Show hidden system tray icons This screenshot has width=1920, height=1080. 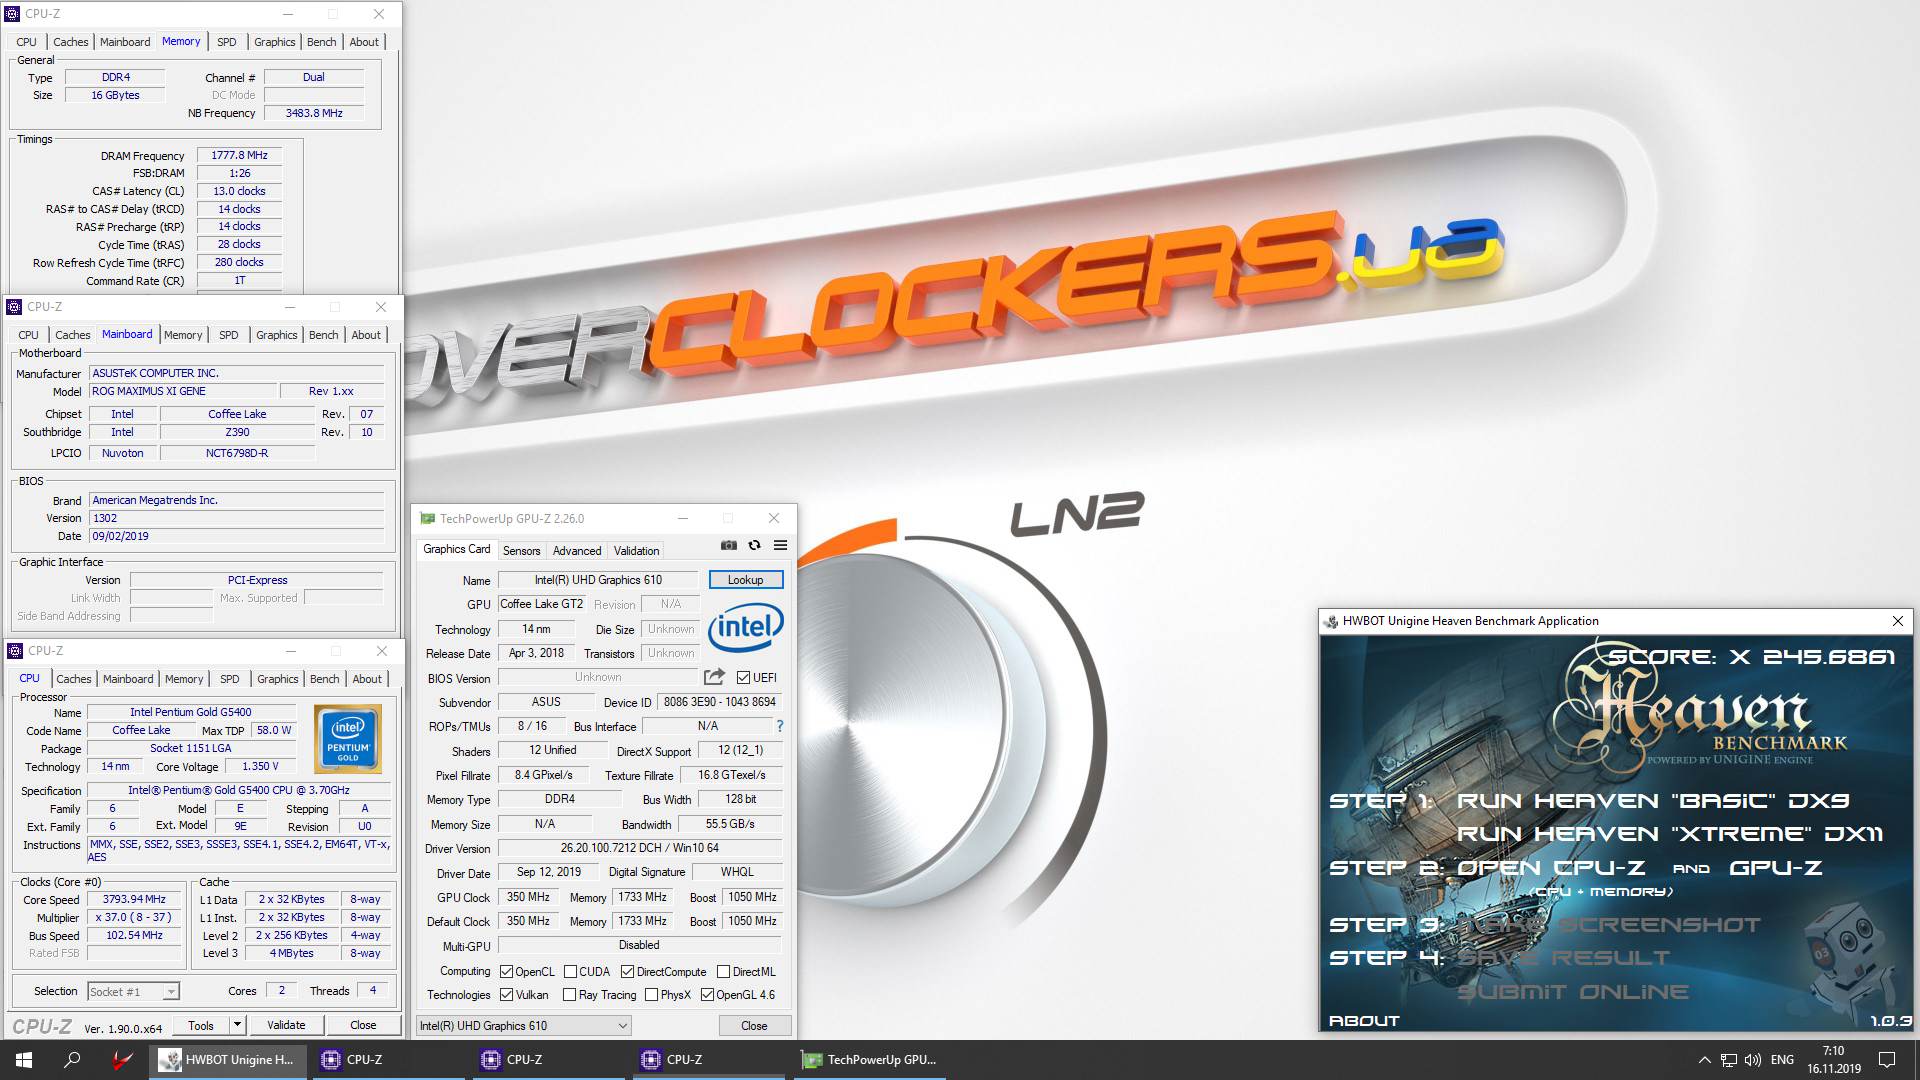click(x=1704, y=1060)
